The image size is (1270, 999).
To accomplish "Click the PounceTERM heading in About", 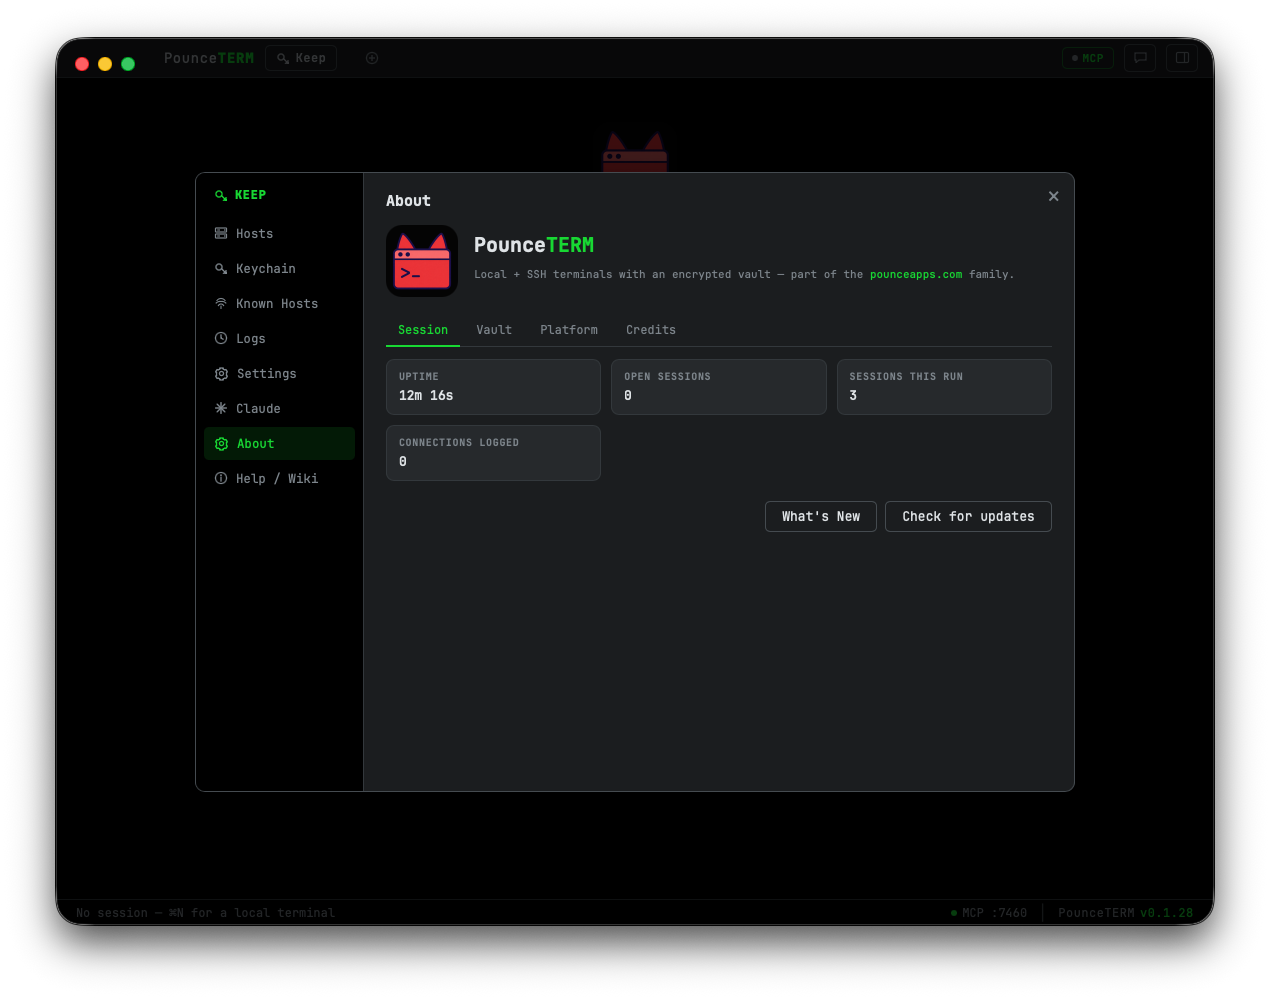I will (x=534, y=245).
